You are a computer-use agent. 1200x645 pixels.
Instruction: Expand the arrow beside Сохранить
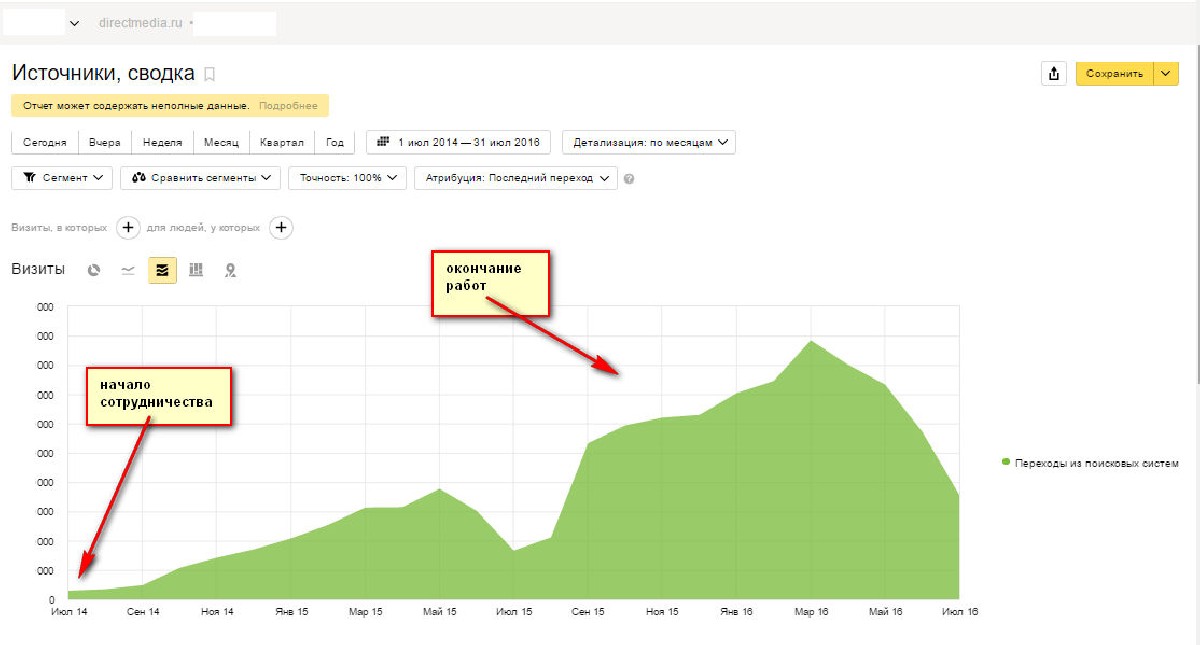click(1167, 74)
